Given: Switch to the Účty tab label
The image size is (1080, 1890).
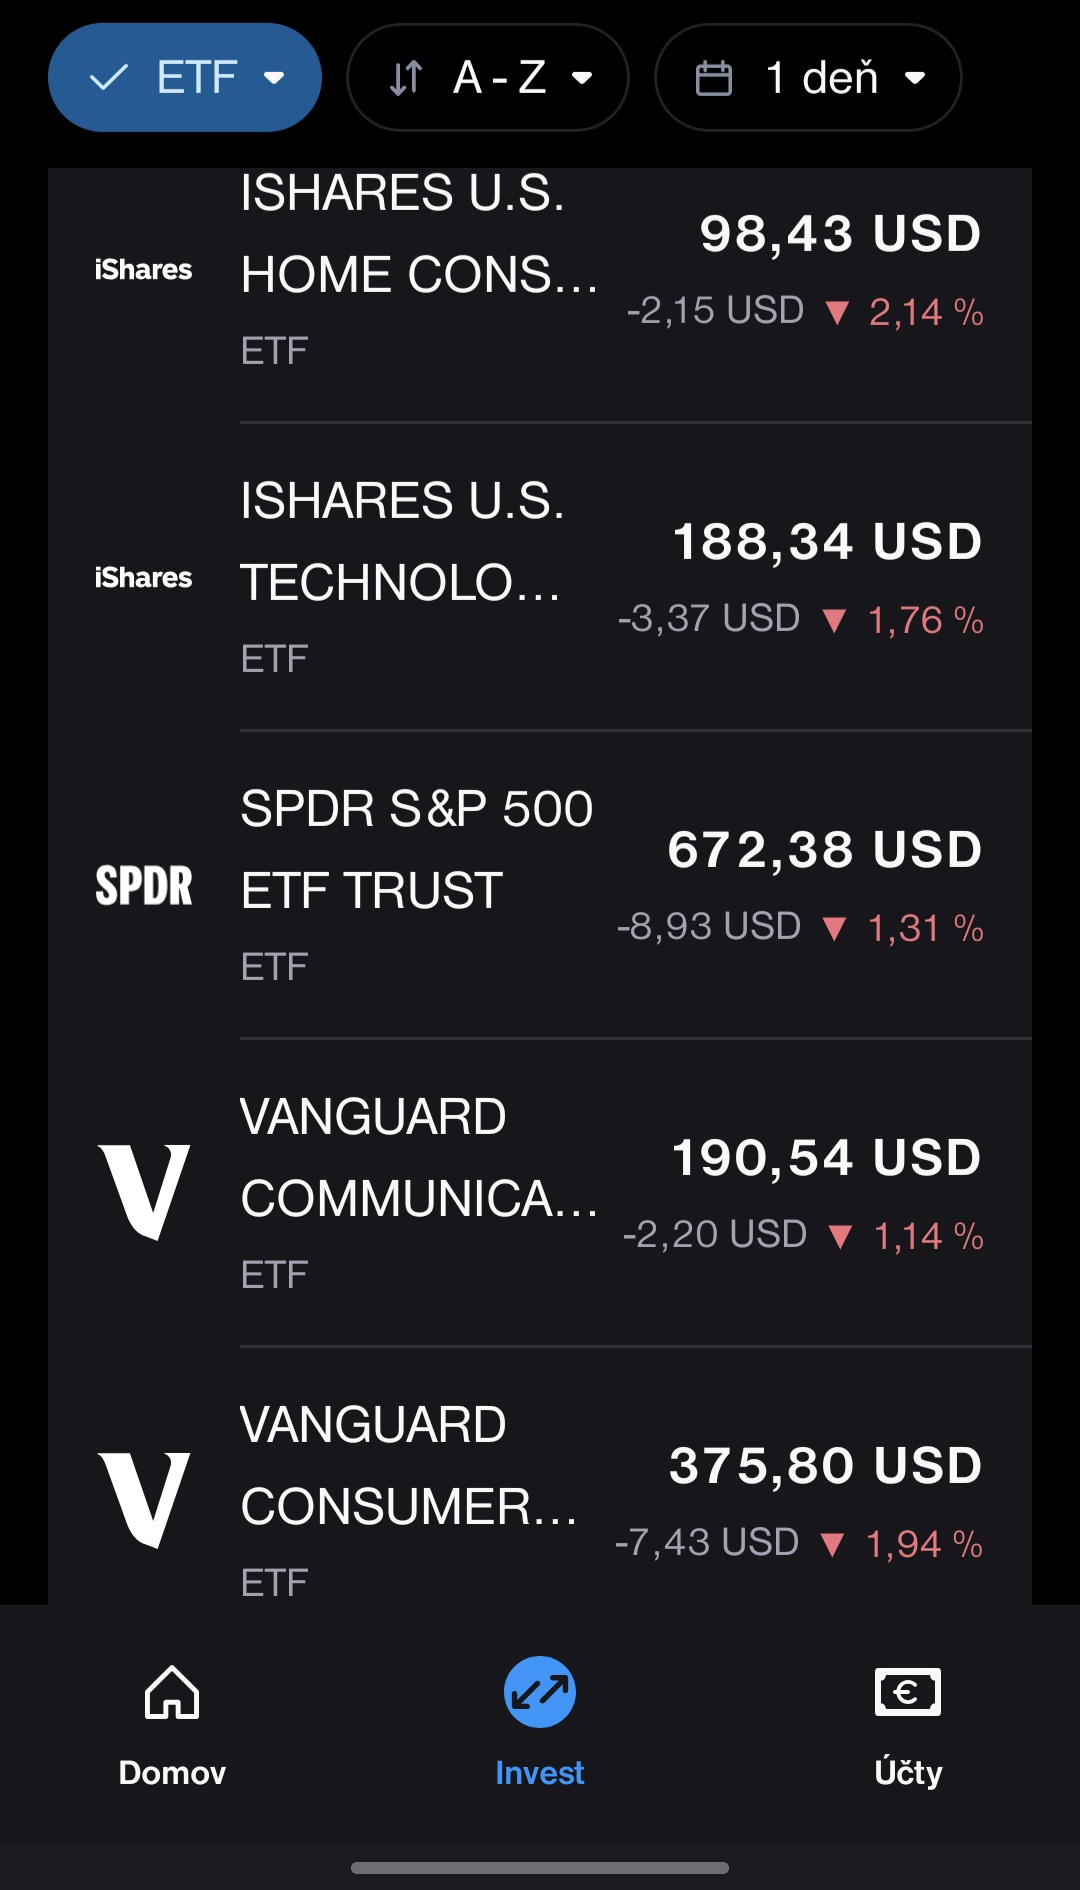Looking at the screenshot, I should pyautogui.click(x=907, y=1773).
